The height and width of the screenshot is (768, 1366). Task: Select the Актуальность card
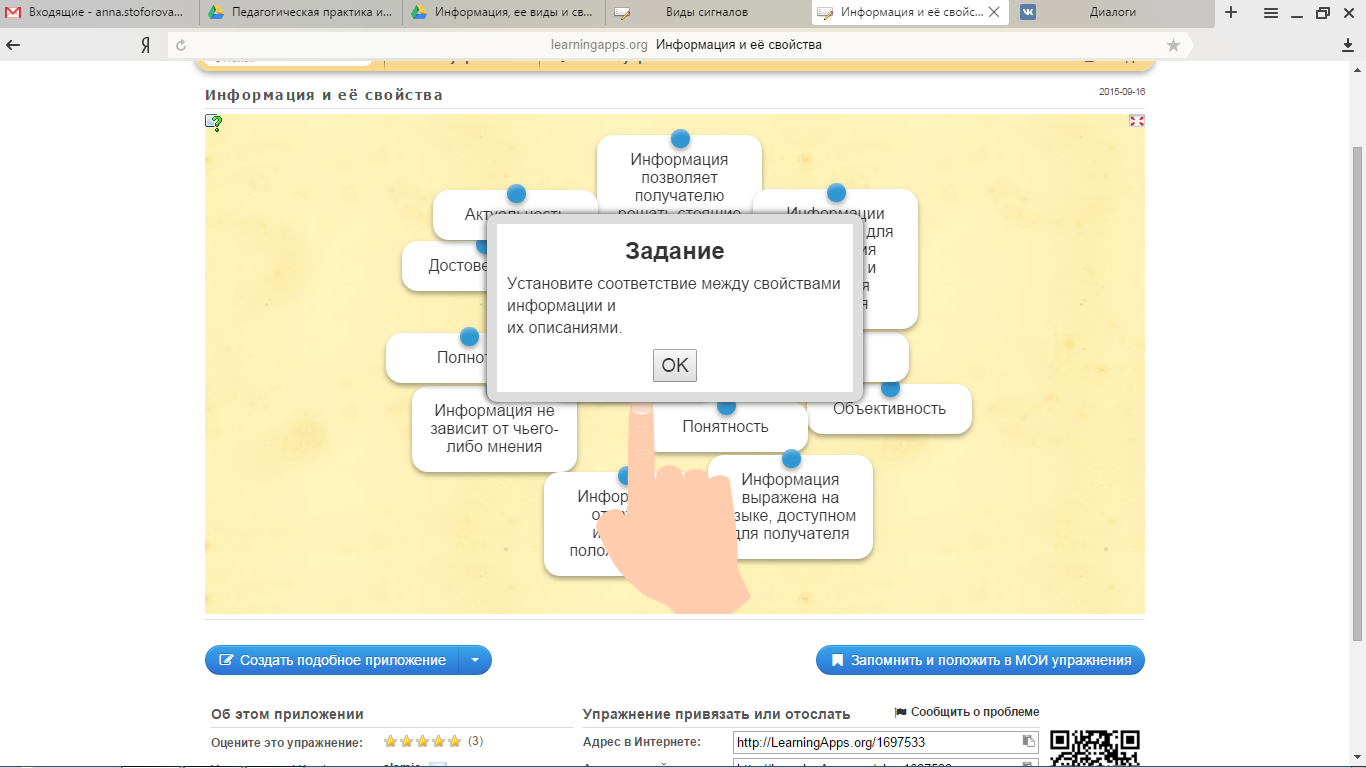point(516,214)
